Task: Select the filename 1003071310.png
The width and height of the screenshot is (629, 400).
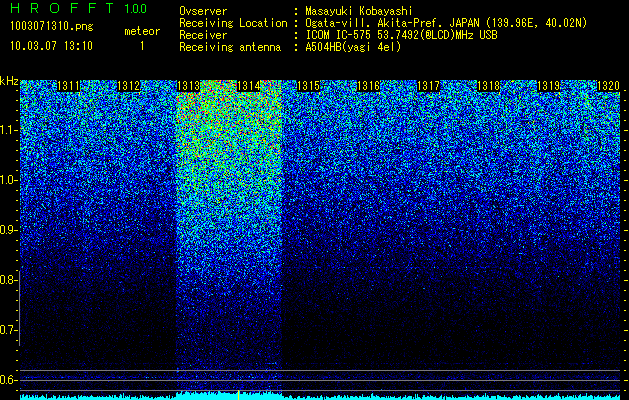Action: [x=52, y=26]
